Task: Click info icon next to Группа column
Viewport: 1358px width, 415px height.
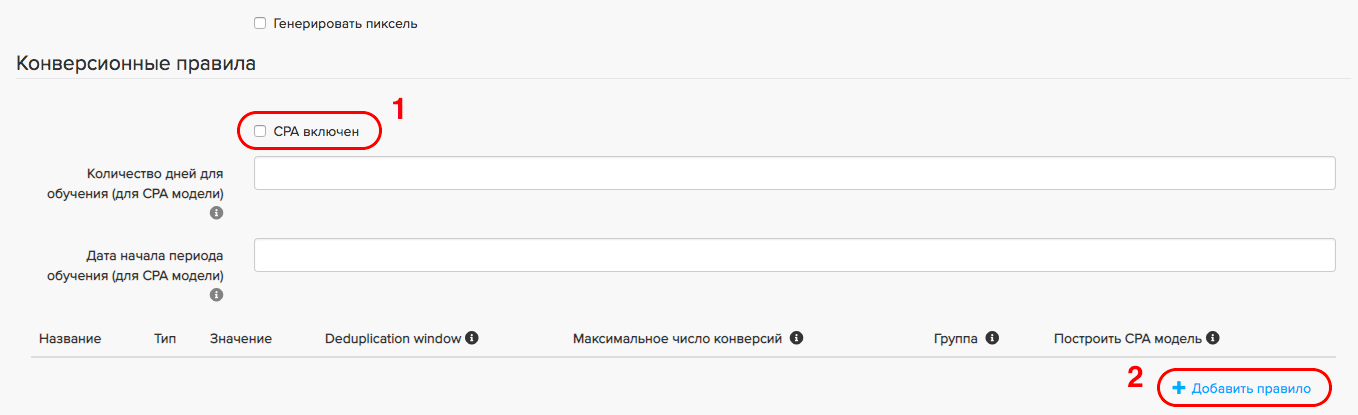Action: click(992, 338)
